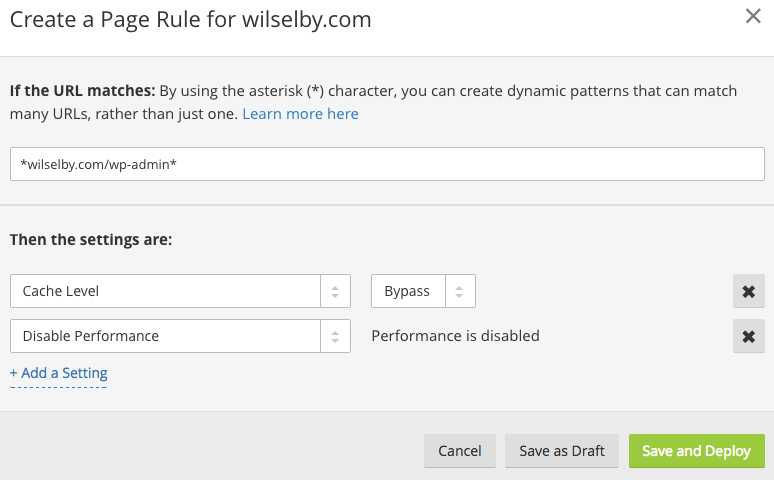Click the 'If the URL matches:' label
The image size is (774, 480).
point(82,91)
